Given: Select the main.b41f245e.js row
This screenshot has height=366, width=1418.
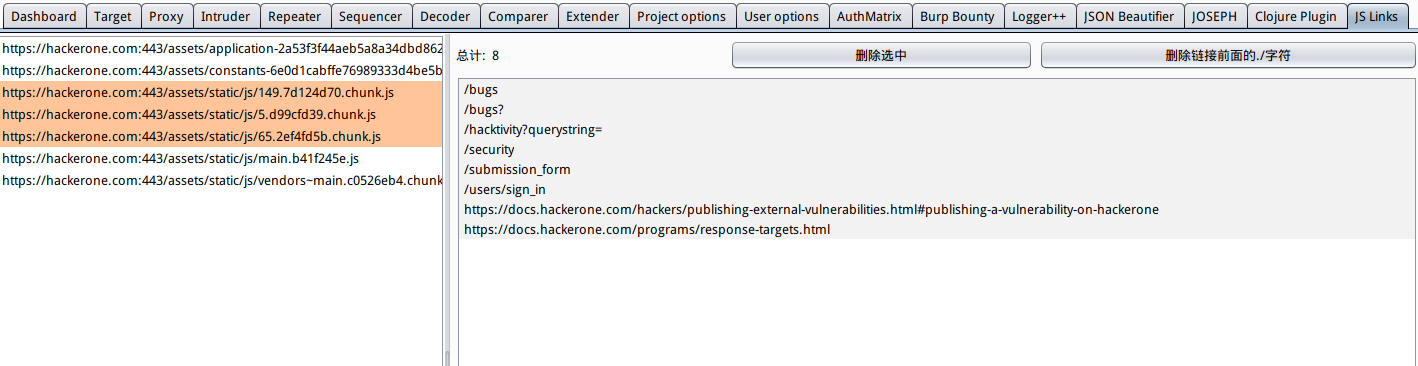Looking at the screenshot, I should (221, 158).
